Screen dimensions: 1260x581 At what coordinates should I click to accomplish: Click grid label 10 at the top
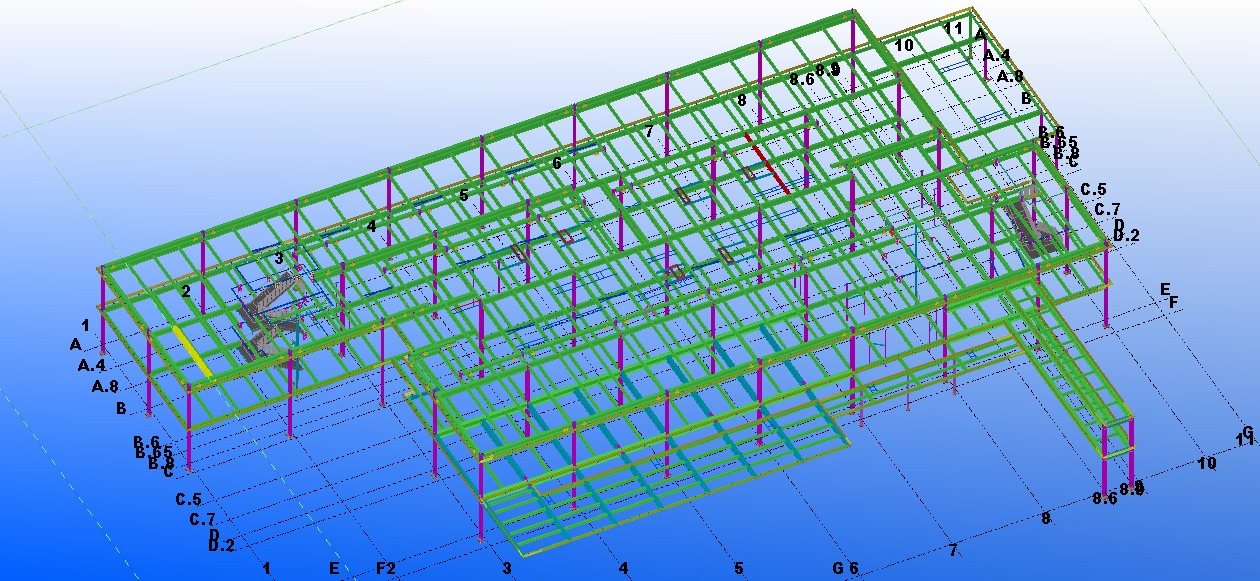pyautogui.click(x=904, y=45)
